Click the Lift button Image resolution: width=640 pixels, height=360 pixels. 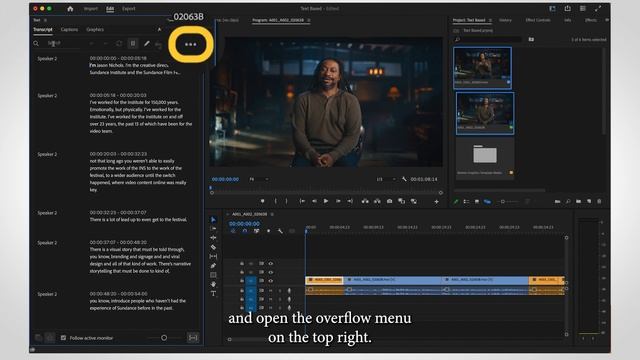[365, 201]
